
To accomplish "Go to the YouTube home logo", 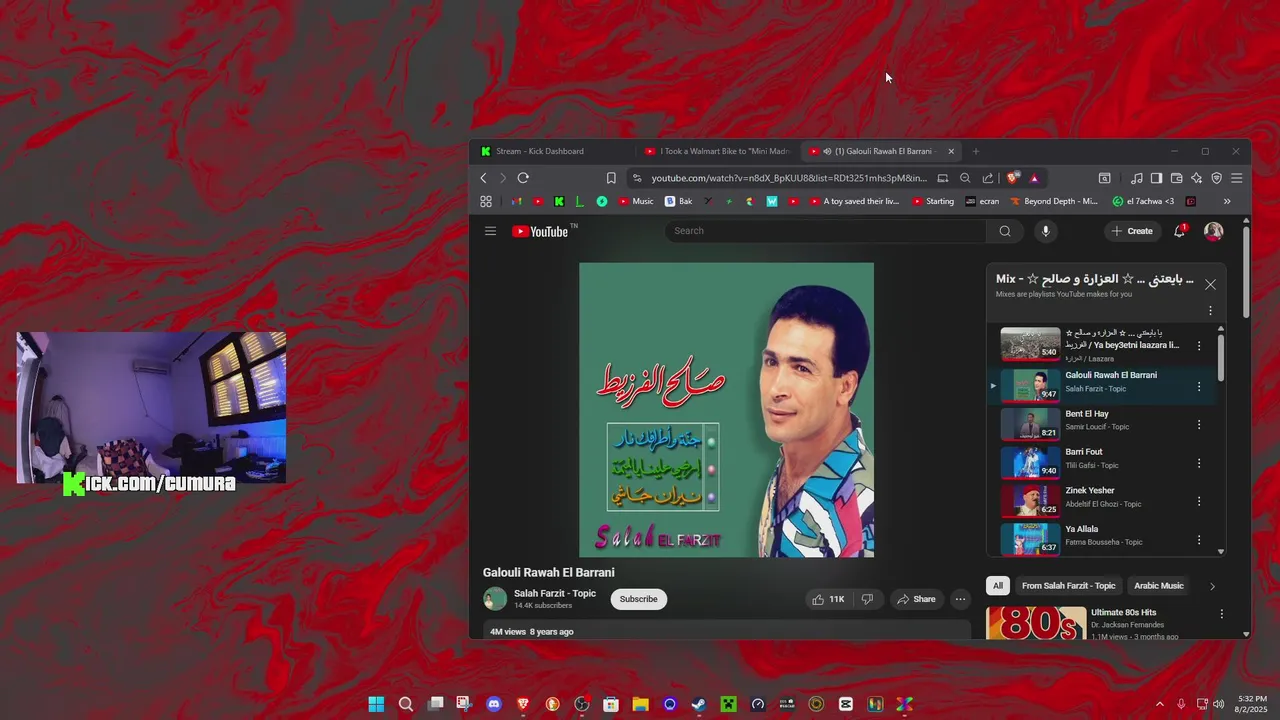I will 540,231.
